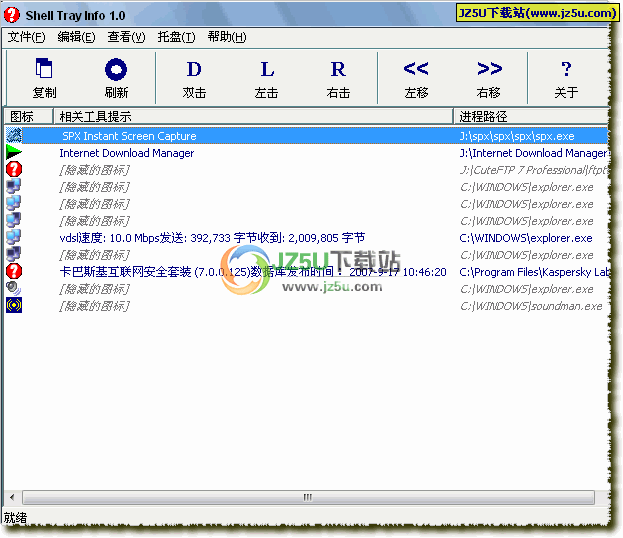Image resolution: width=623 pixels, height=538 pixels.
Task: Select the 卡巴斯基互联网安全套装 row text
Action: point(253,272)
